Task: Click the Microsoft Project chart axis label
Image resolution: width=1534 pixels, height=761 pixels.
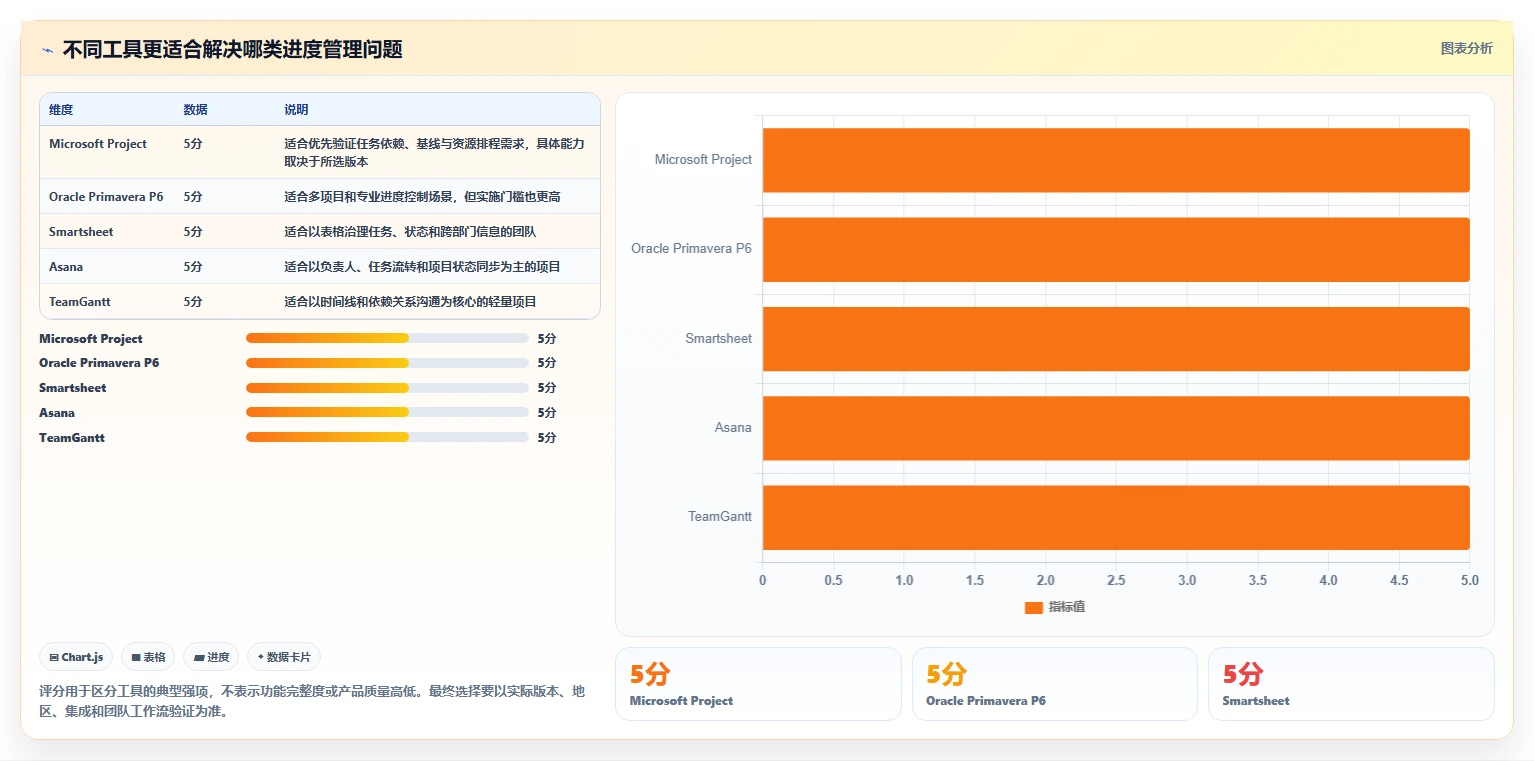Action: (703, 160)
